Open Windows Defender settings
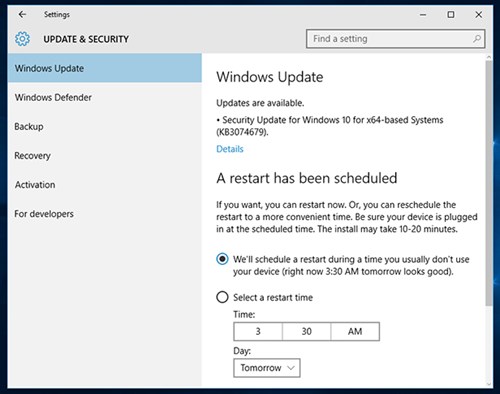The width and height of the screenshot is (500, 394). click(105, 97)
